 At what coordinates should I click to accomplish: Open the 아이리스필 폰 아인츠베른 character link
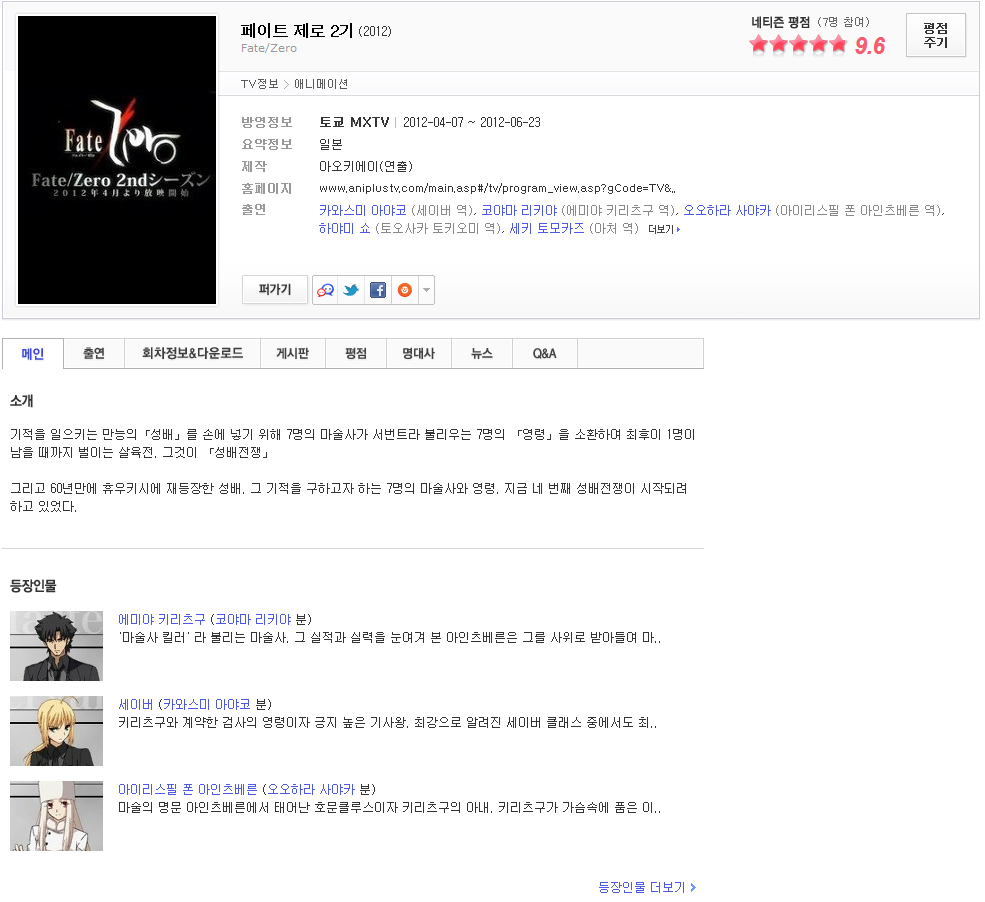(188, 790)
